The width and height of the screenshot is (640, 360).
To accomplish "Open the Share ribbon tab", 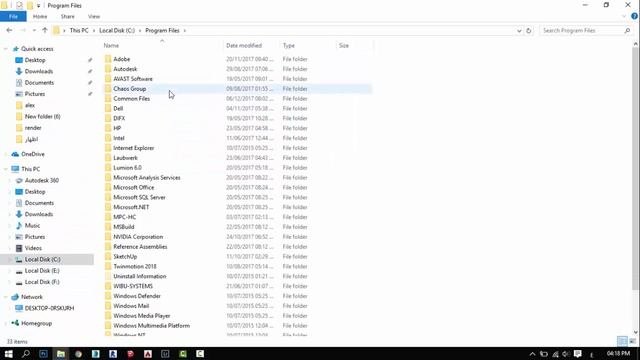I will pos(67,16).
